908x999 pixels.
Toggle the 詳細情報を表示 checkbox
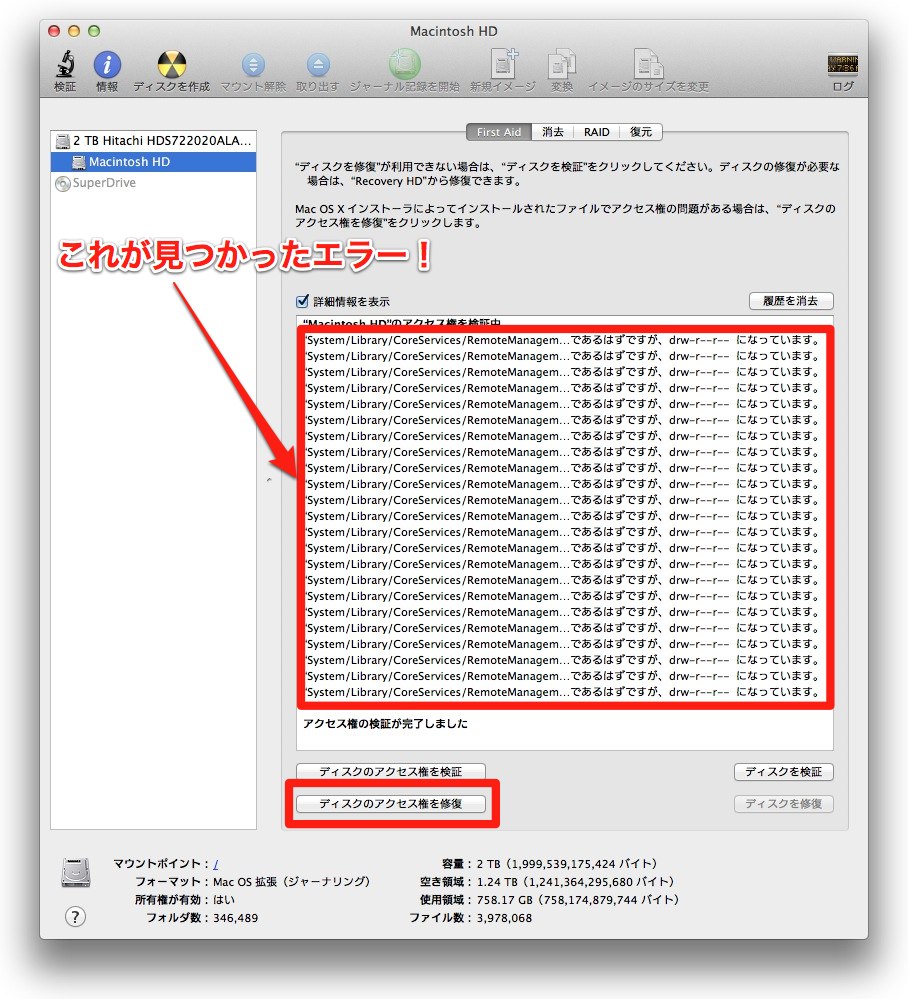click(303, 301)
